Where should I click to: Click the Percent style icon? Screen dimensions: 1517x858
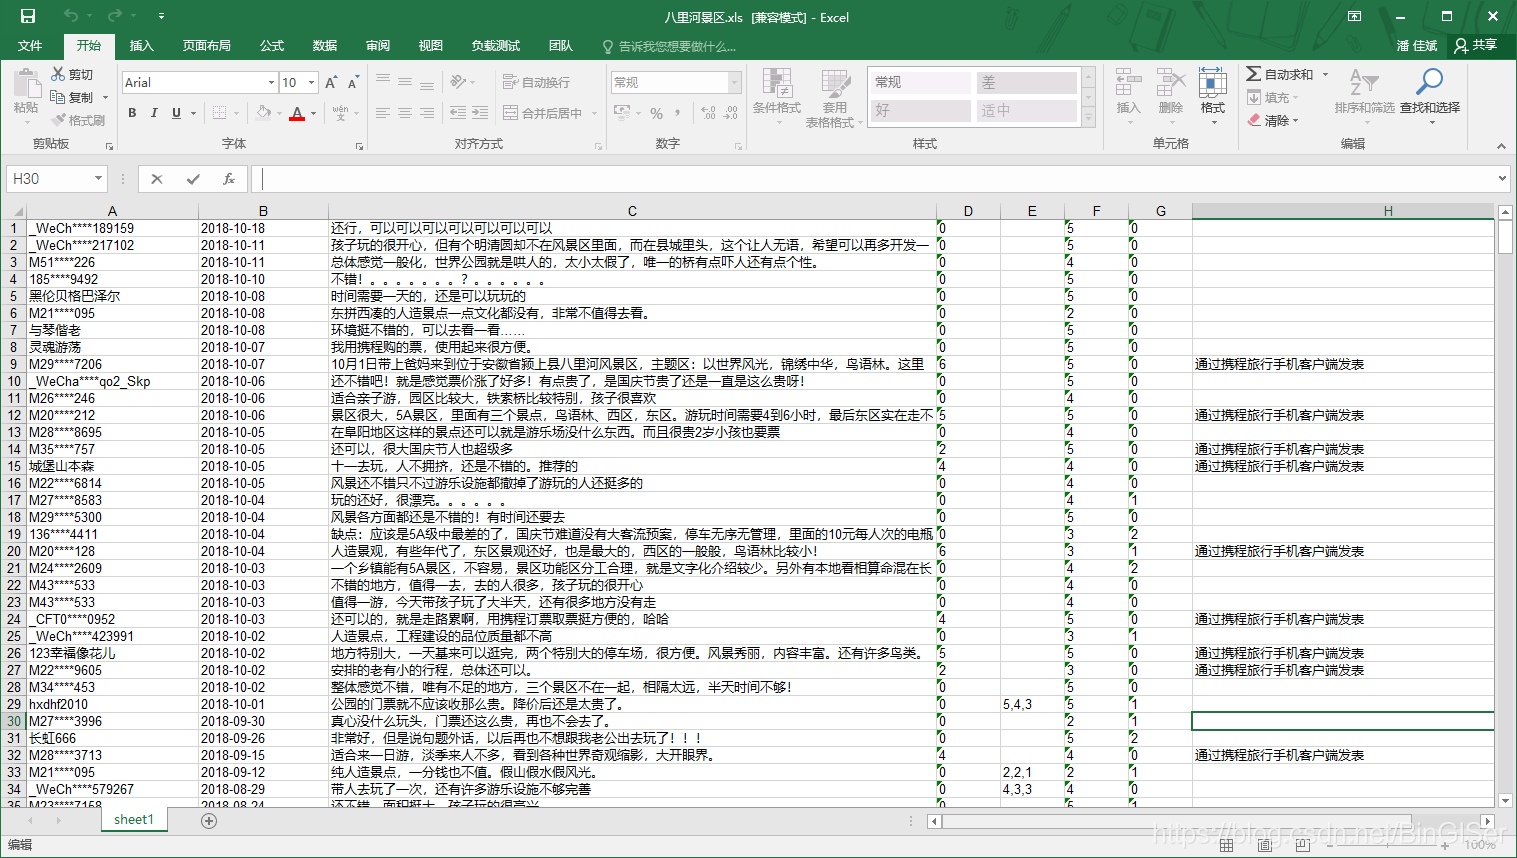[x=656, y=113]
